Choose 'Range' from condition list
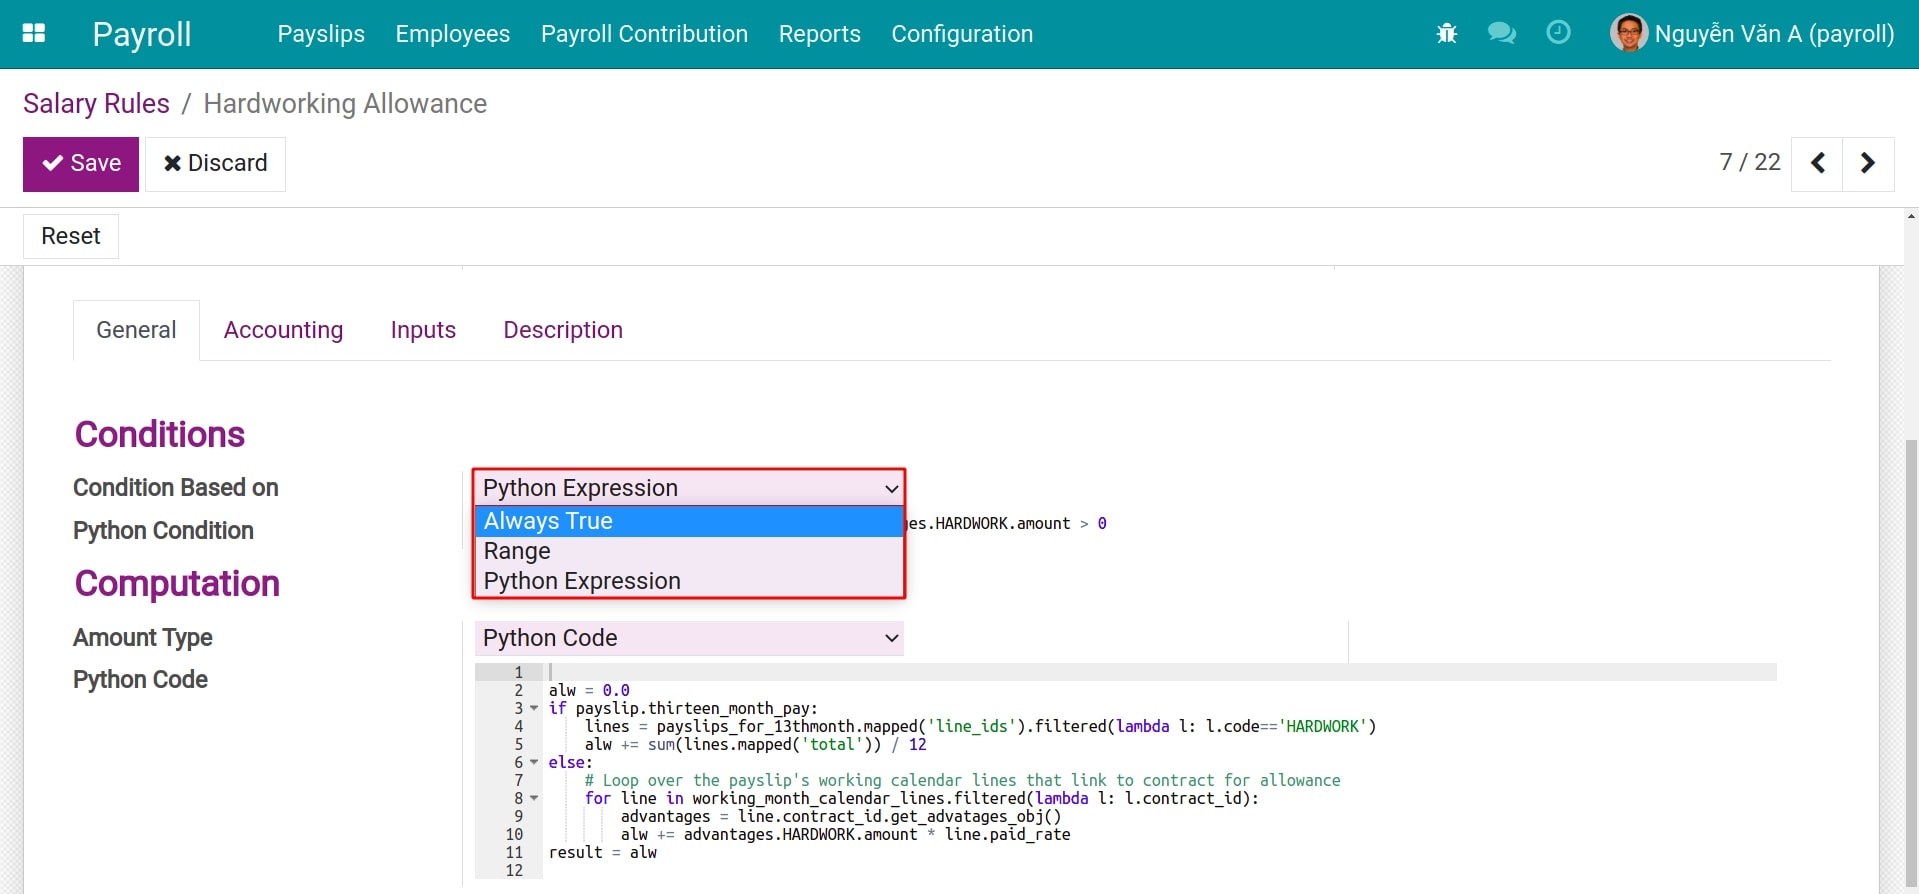The width and height of the screenshot is (1919, 894). [688, 551]
